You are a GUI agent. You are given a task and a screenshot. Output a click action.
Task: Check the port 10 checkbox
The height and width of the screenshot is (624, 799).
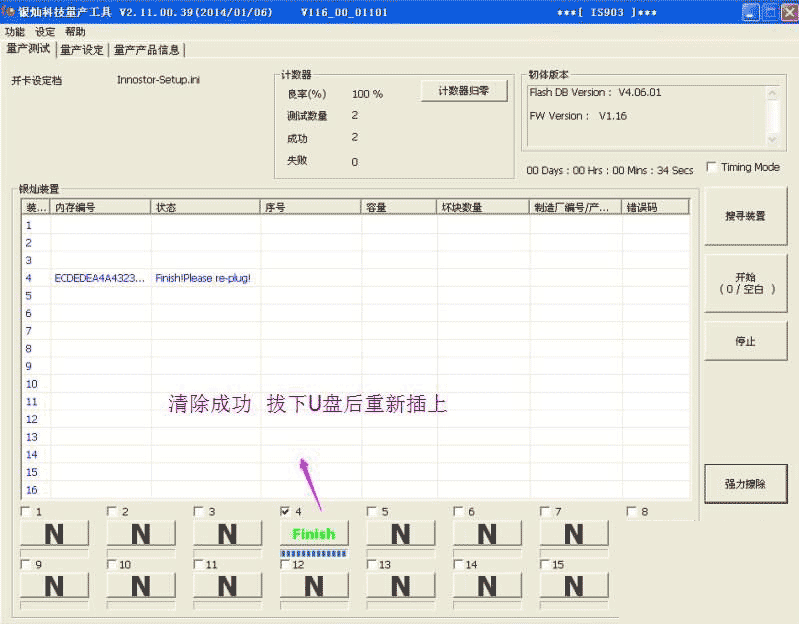[x=112, y=564]
